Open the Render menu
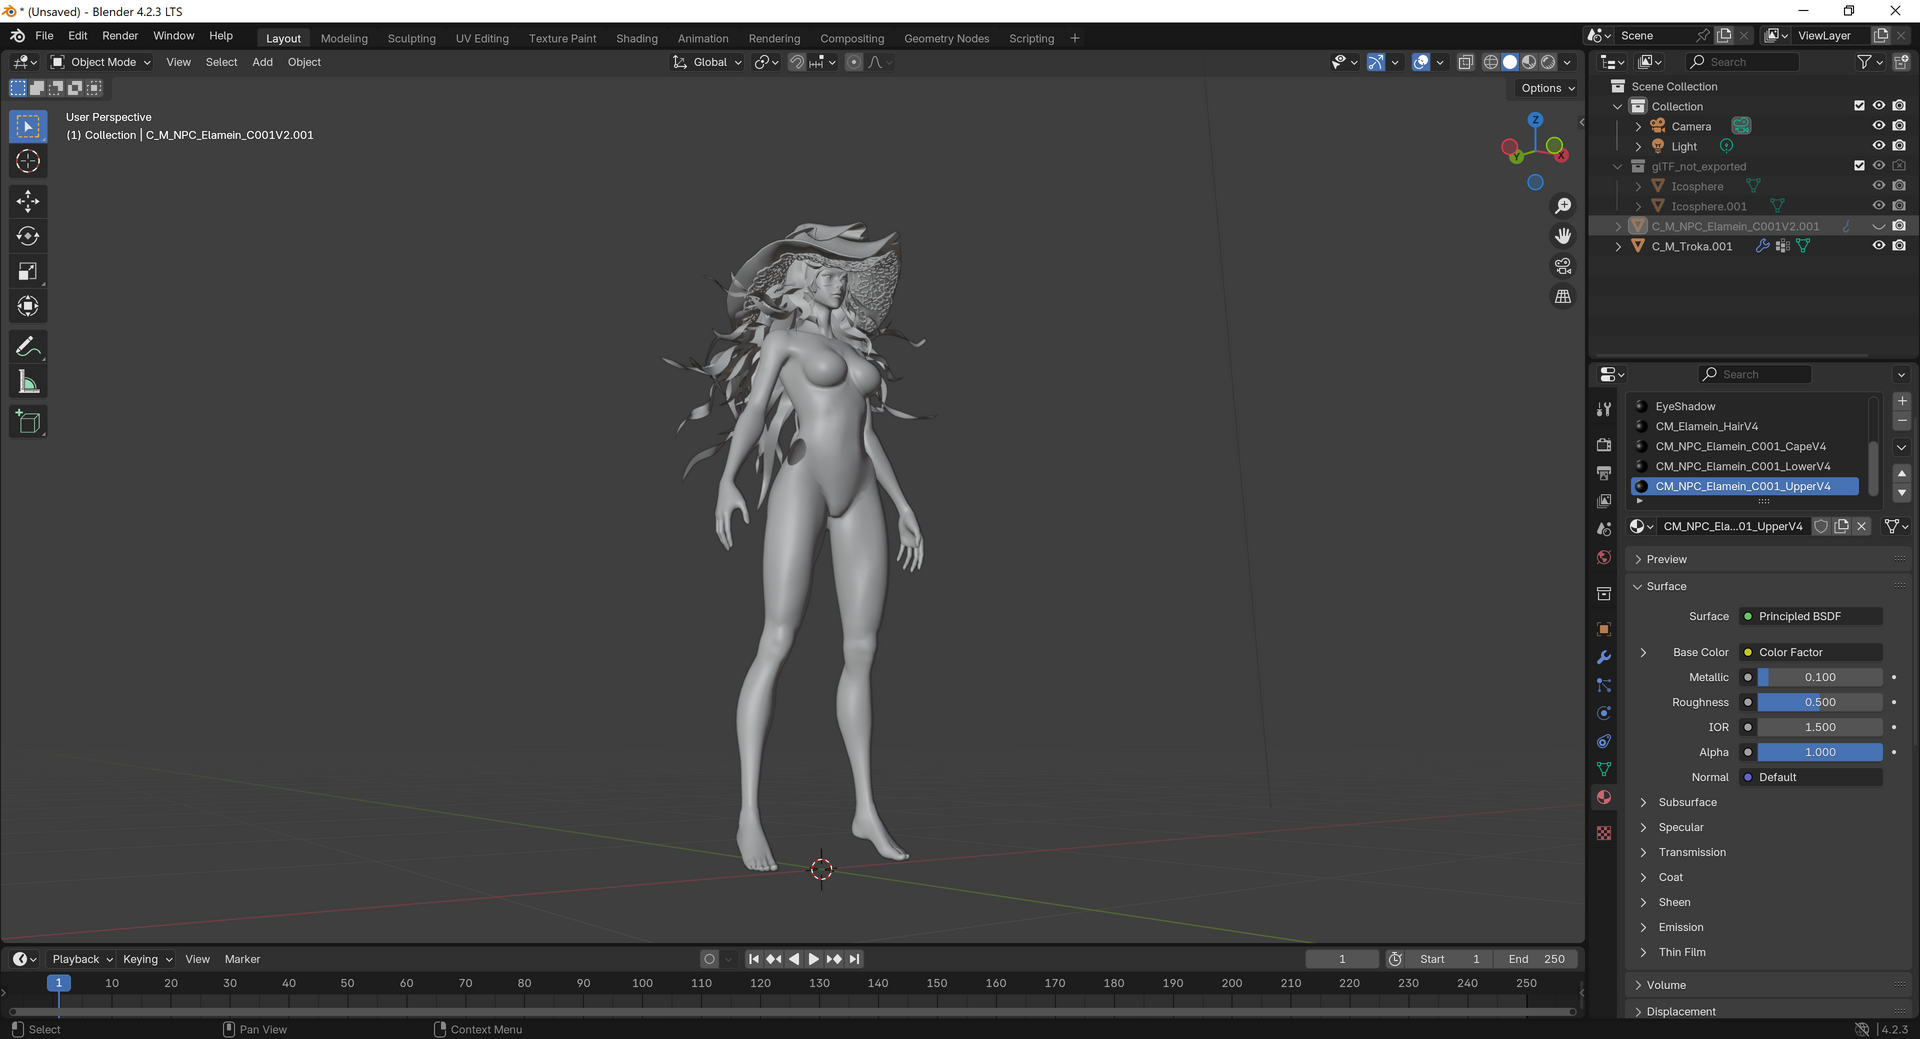1920x1039 pixels. click(x=120, y=36)
